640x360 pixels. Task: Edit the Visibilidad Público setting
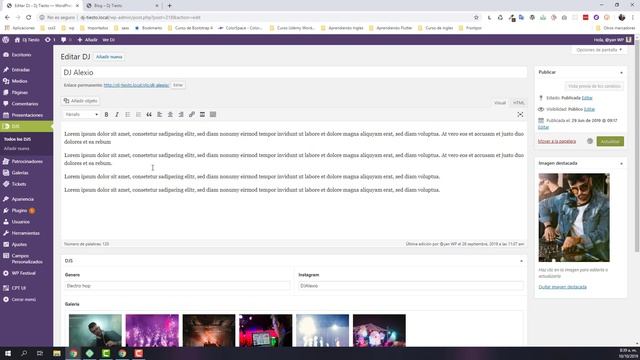click(x=589, y=109)
